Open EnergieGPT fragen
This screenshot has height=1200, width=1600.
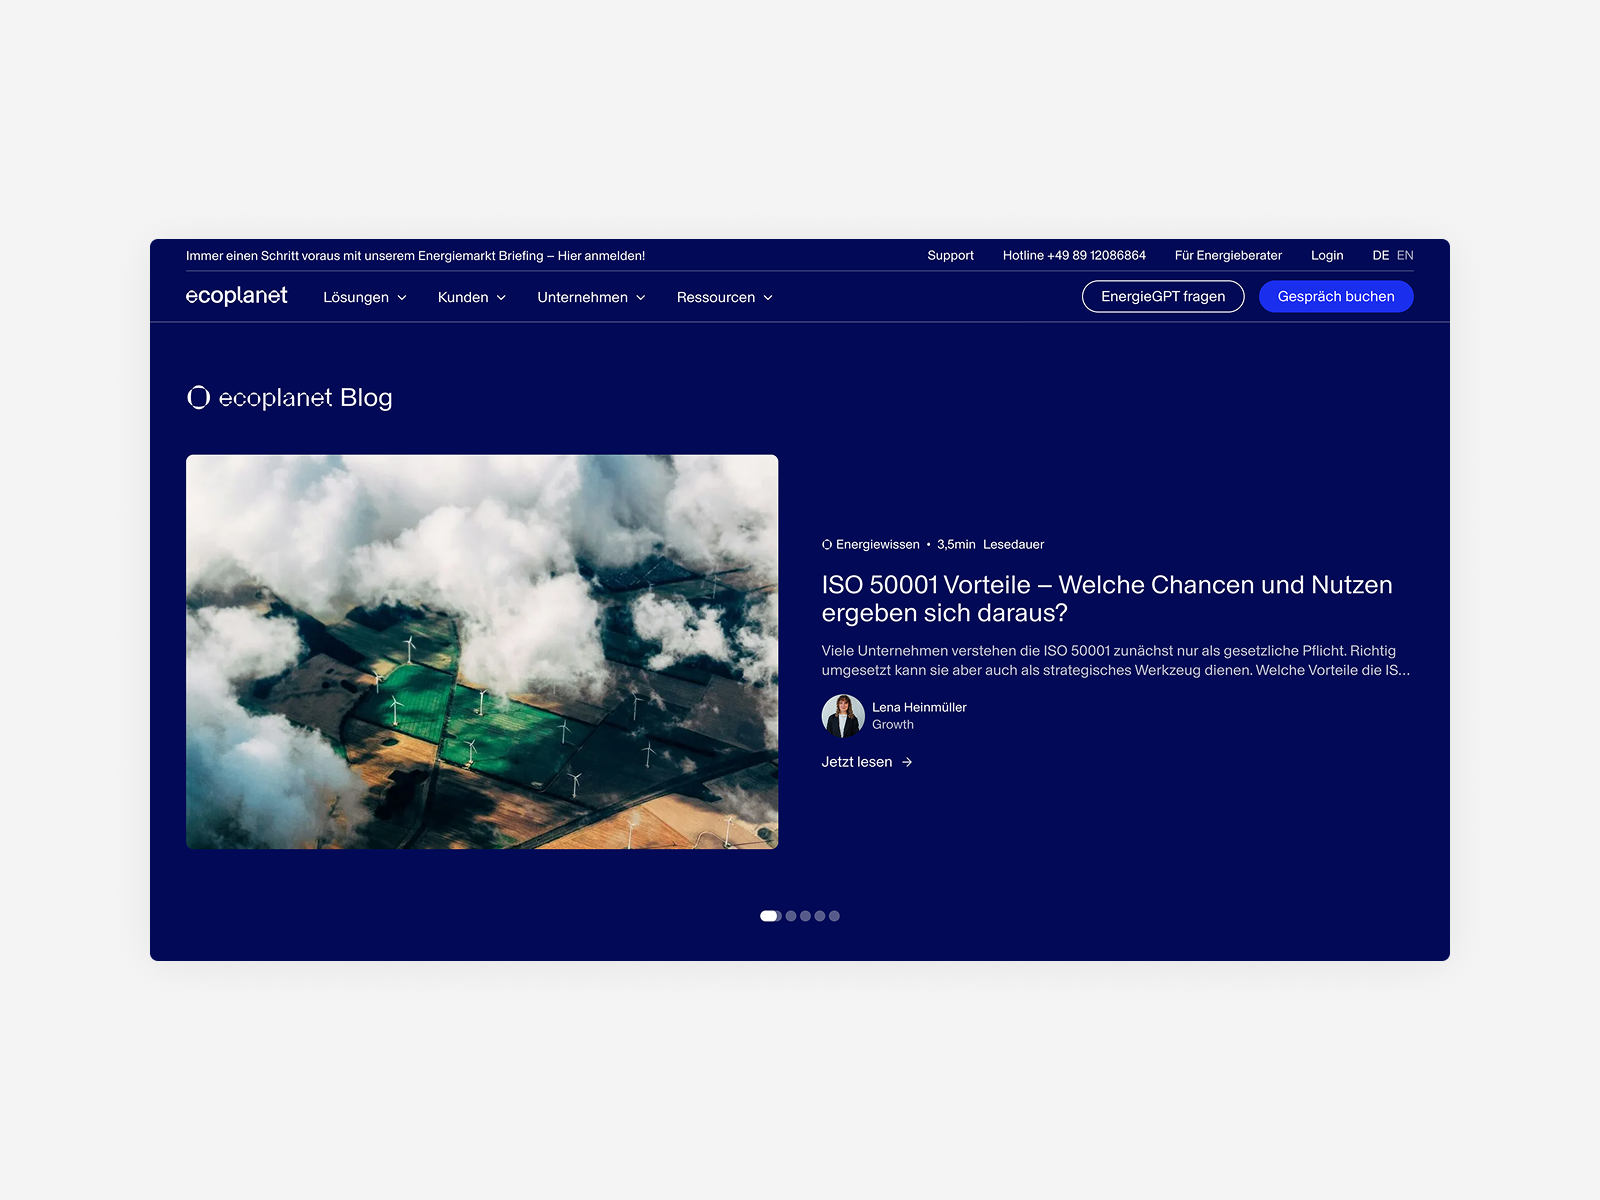click(1163, 296)
